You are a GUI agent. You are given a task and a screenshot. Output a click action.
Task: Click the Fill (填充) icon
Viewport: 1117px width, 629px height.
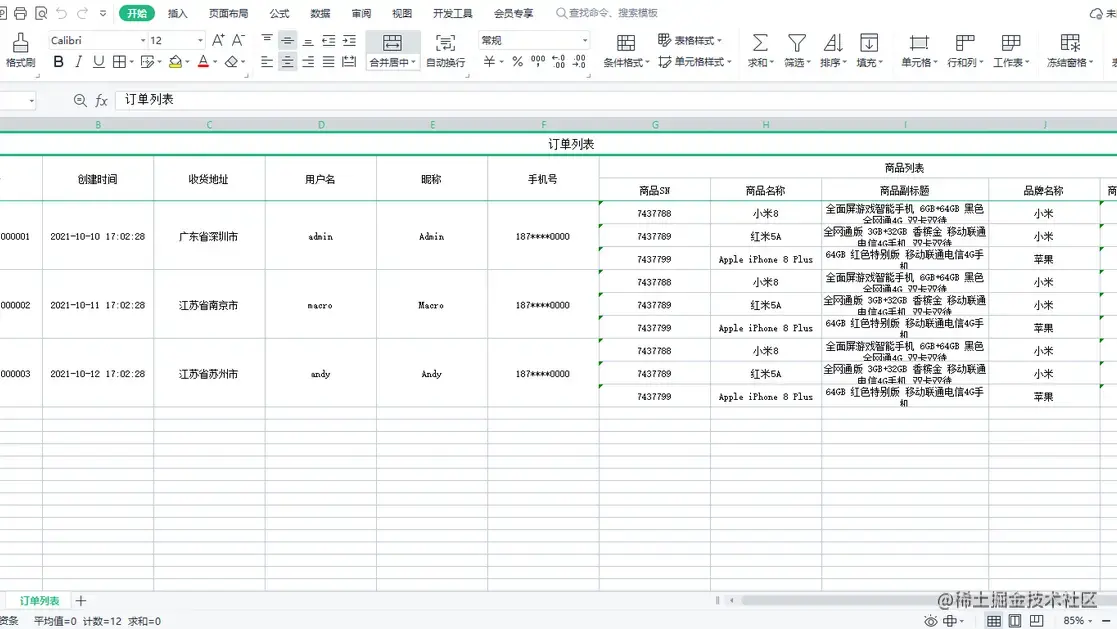[868, 43]
